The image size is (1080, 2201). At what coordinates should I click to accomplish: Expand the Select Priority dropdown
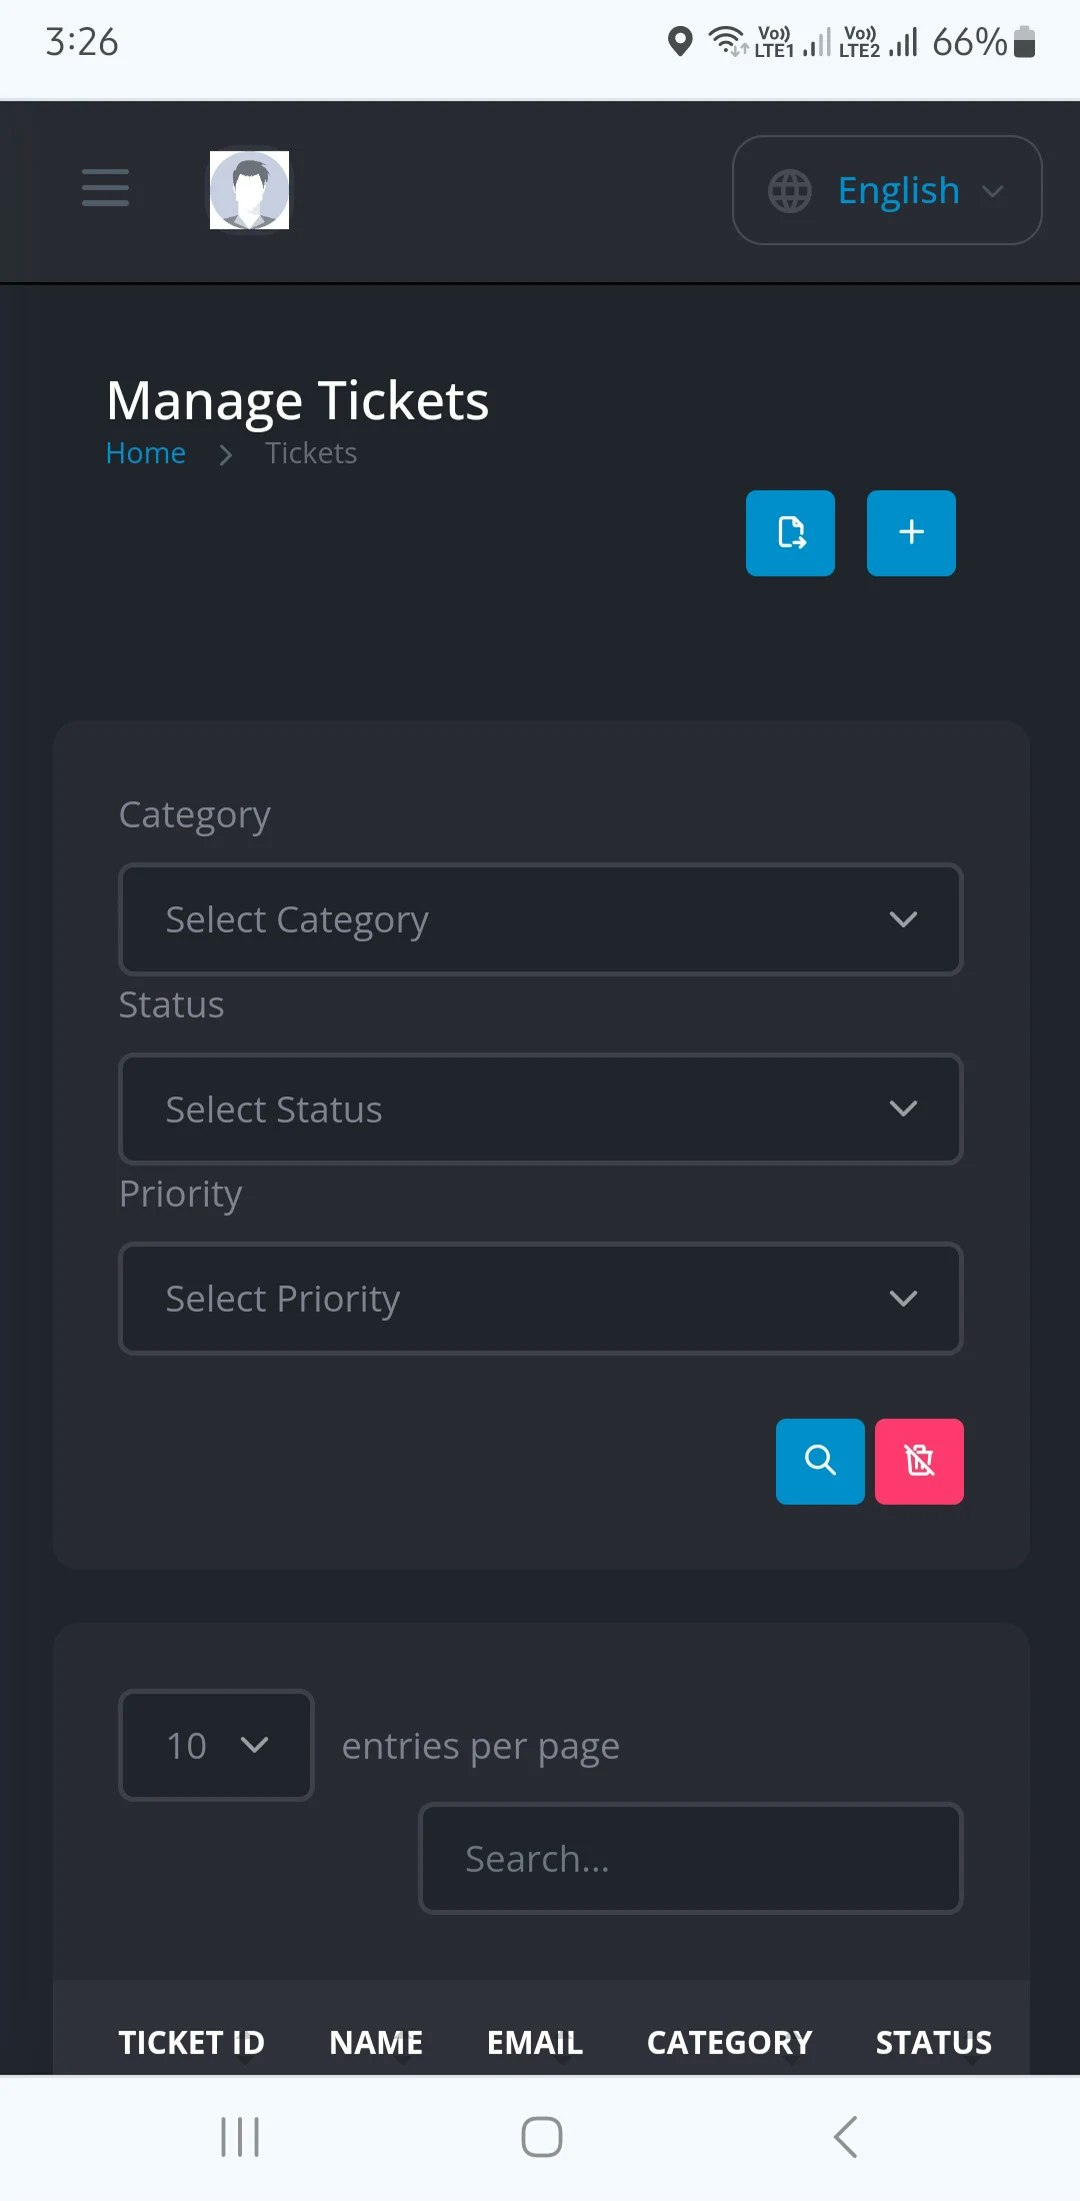(x=540, y=1298)
